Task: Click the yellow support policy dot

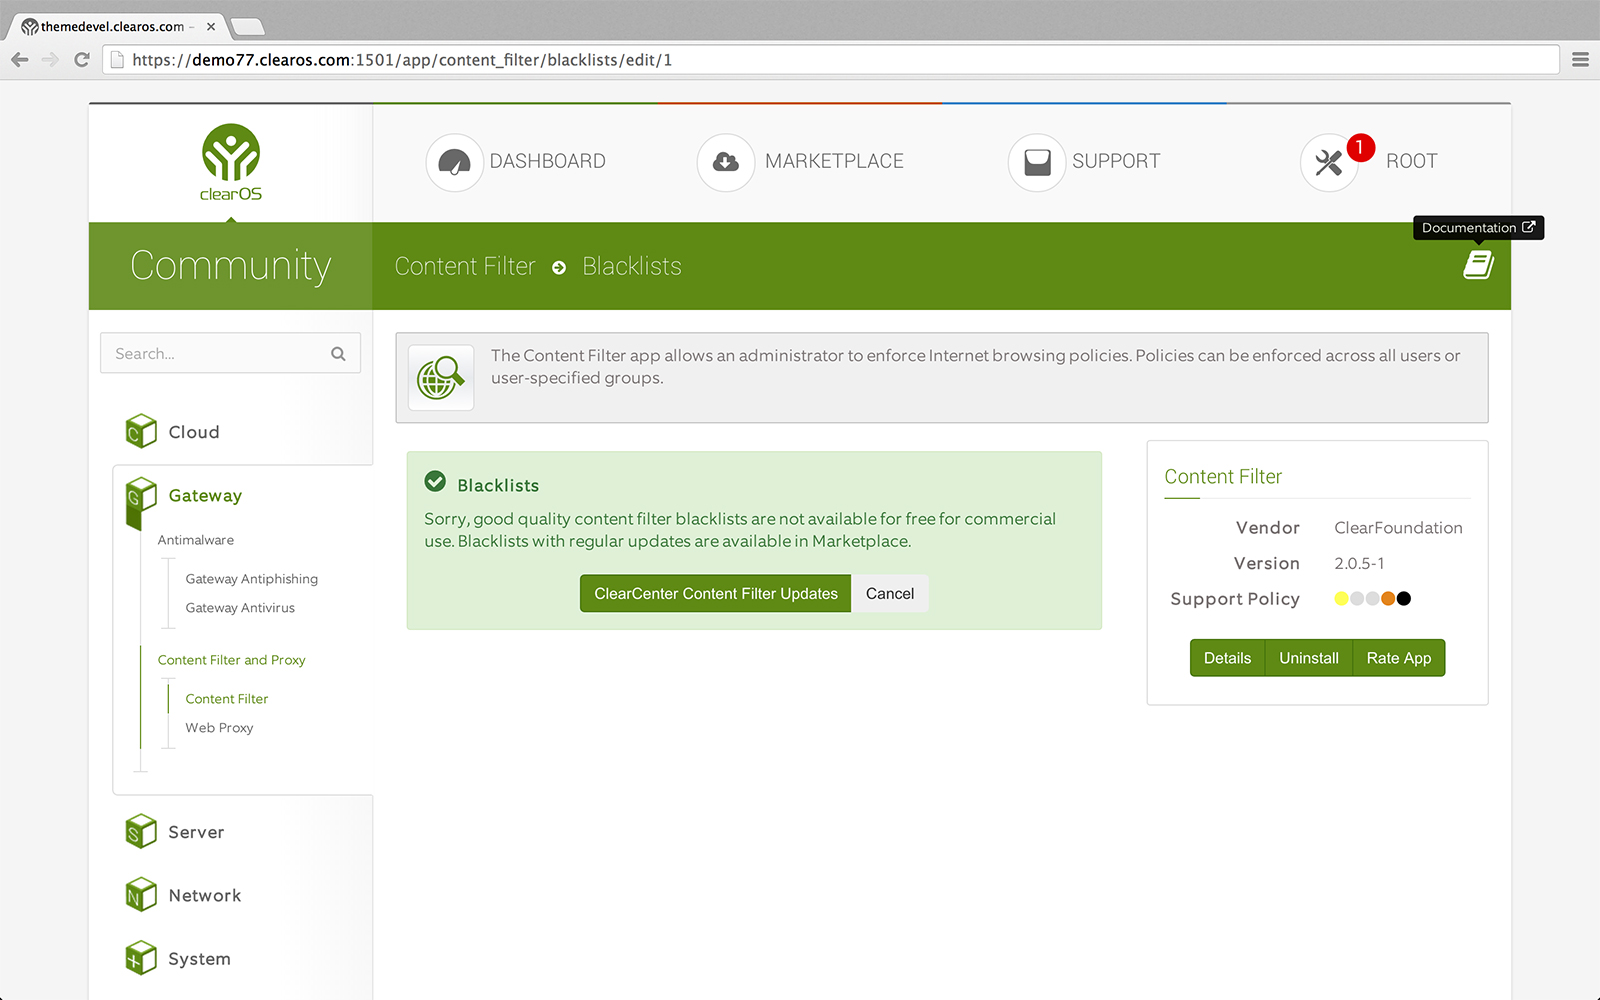Action: pyautogui.click(x=1341, y=599)
